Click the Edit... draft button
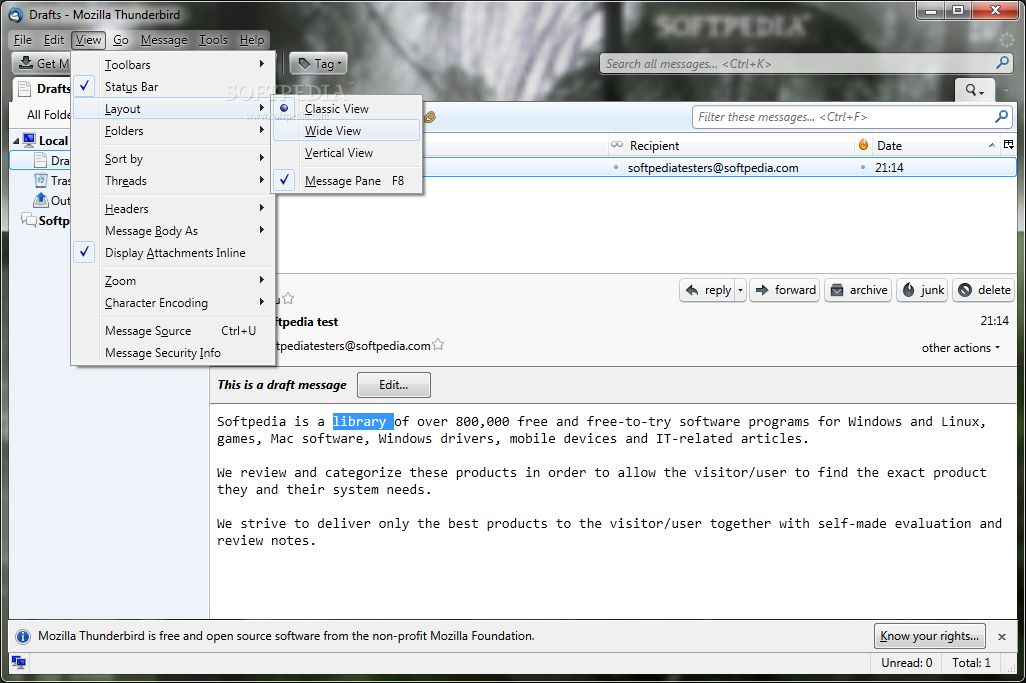The width and height of the screenshot is (1026, 683). 394,385
